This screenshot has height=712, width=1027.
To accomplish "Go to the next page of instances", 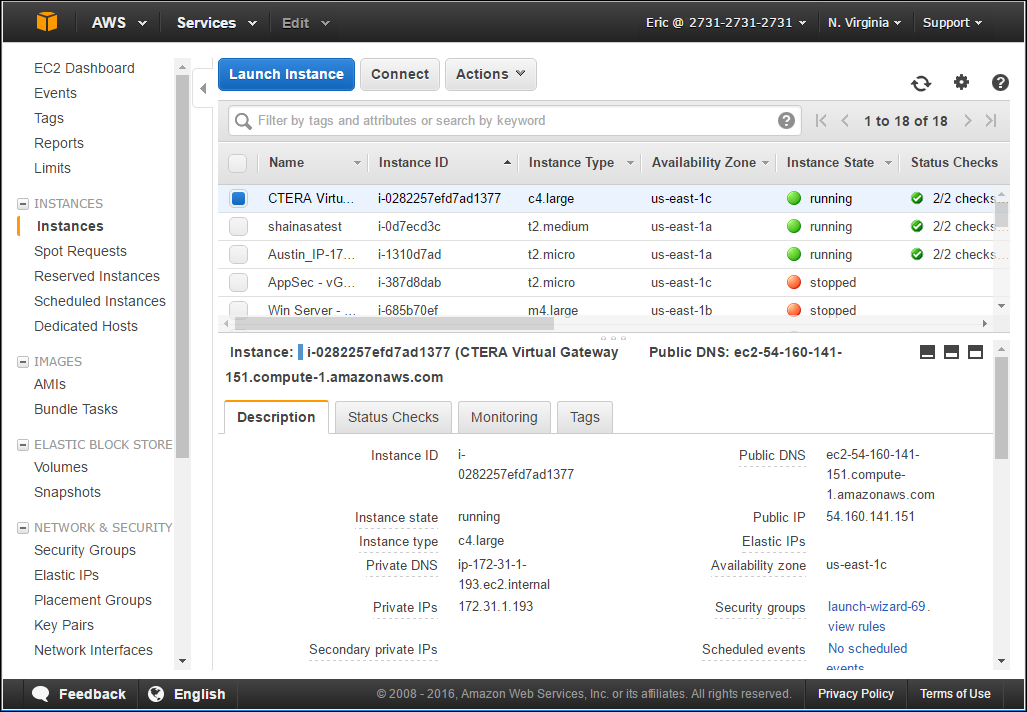I will tap(967, 121).
